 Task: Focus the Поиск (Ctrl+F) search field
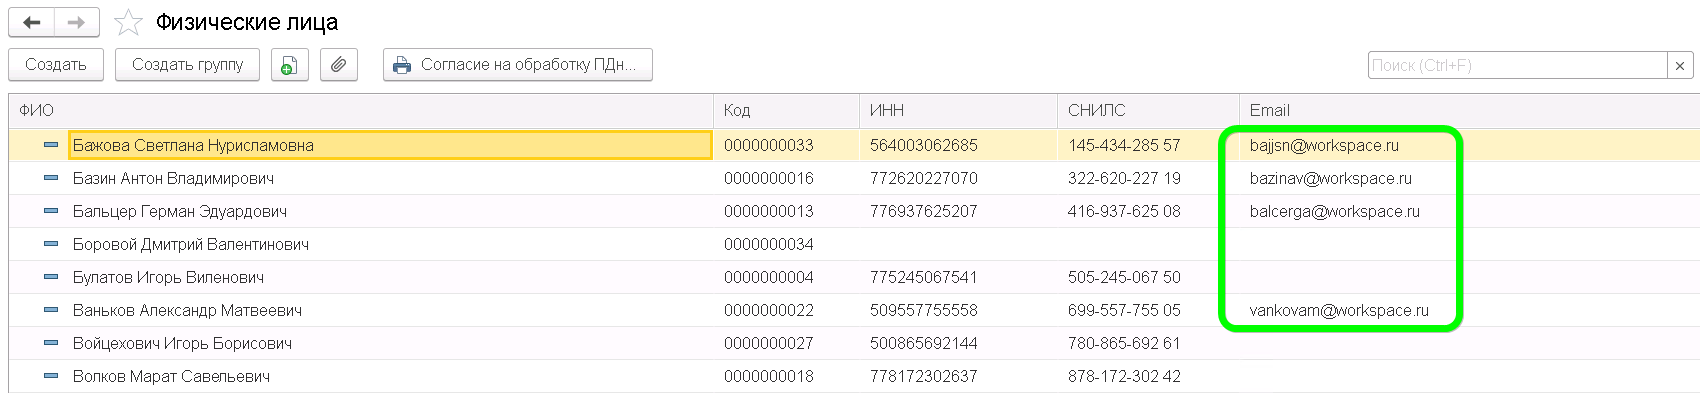click(1517, 65)
